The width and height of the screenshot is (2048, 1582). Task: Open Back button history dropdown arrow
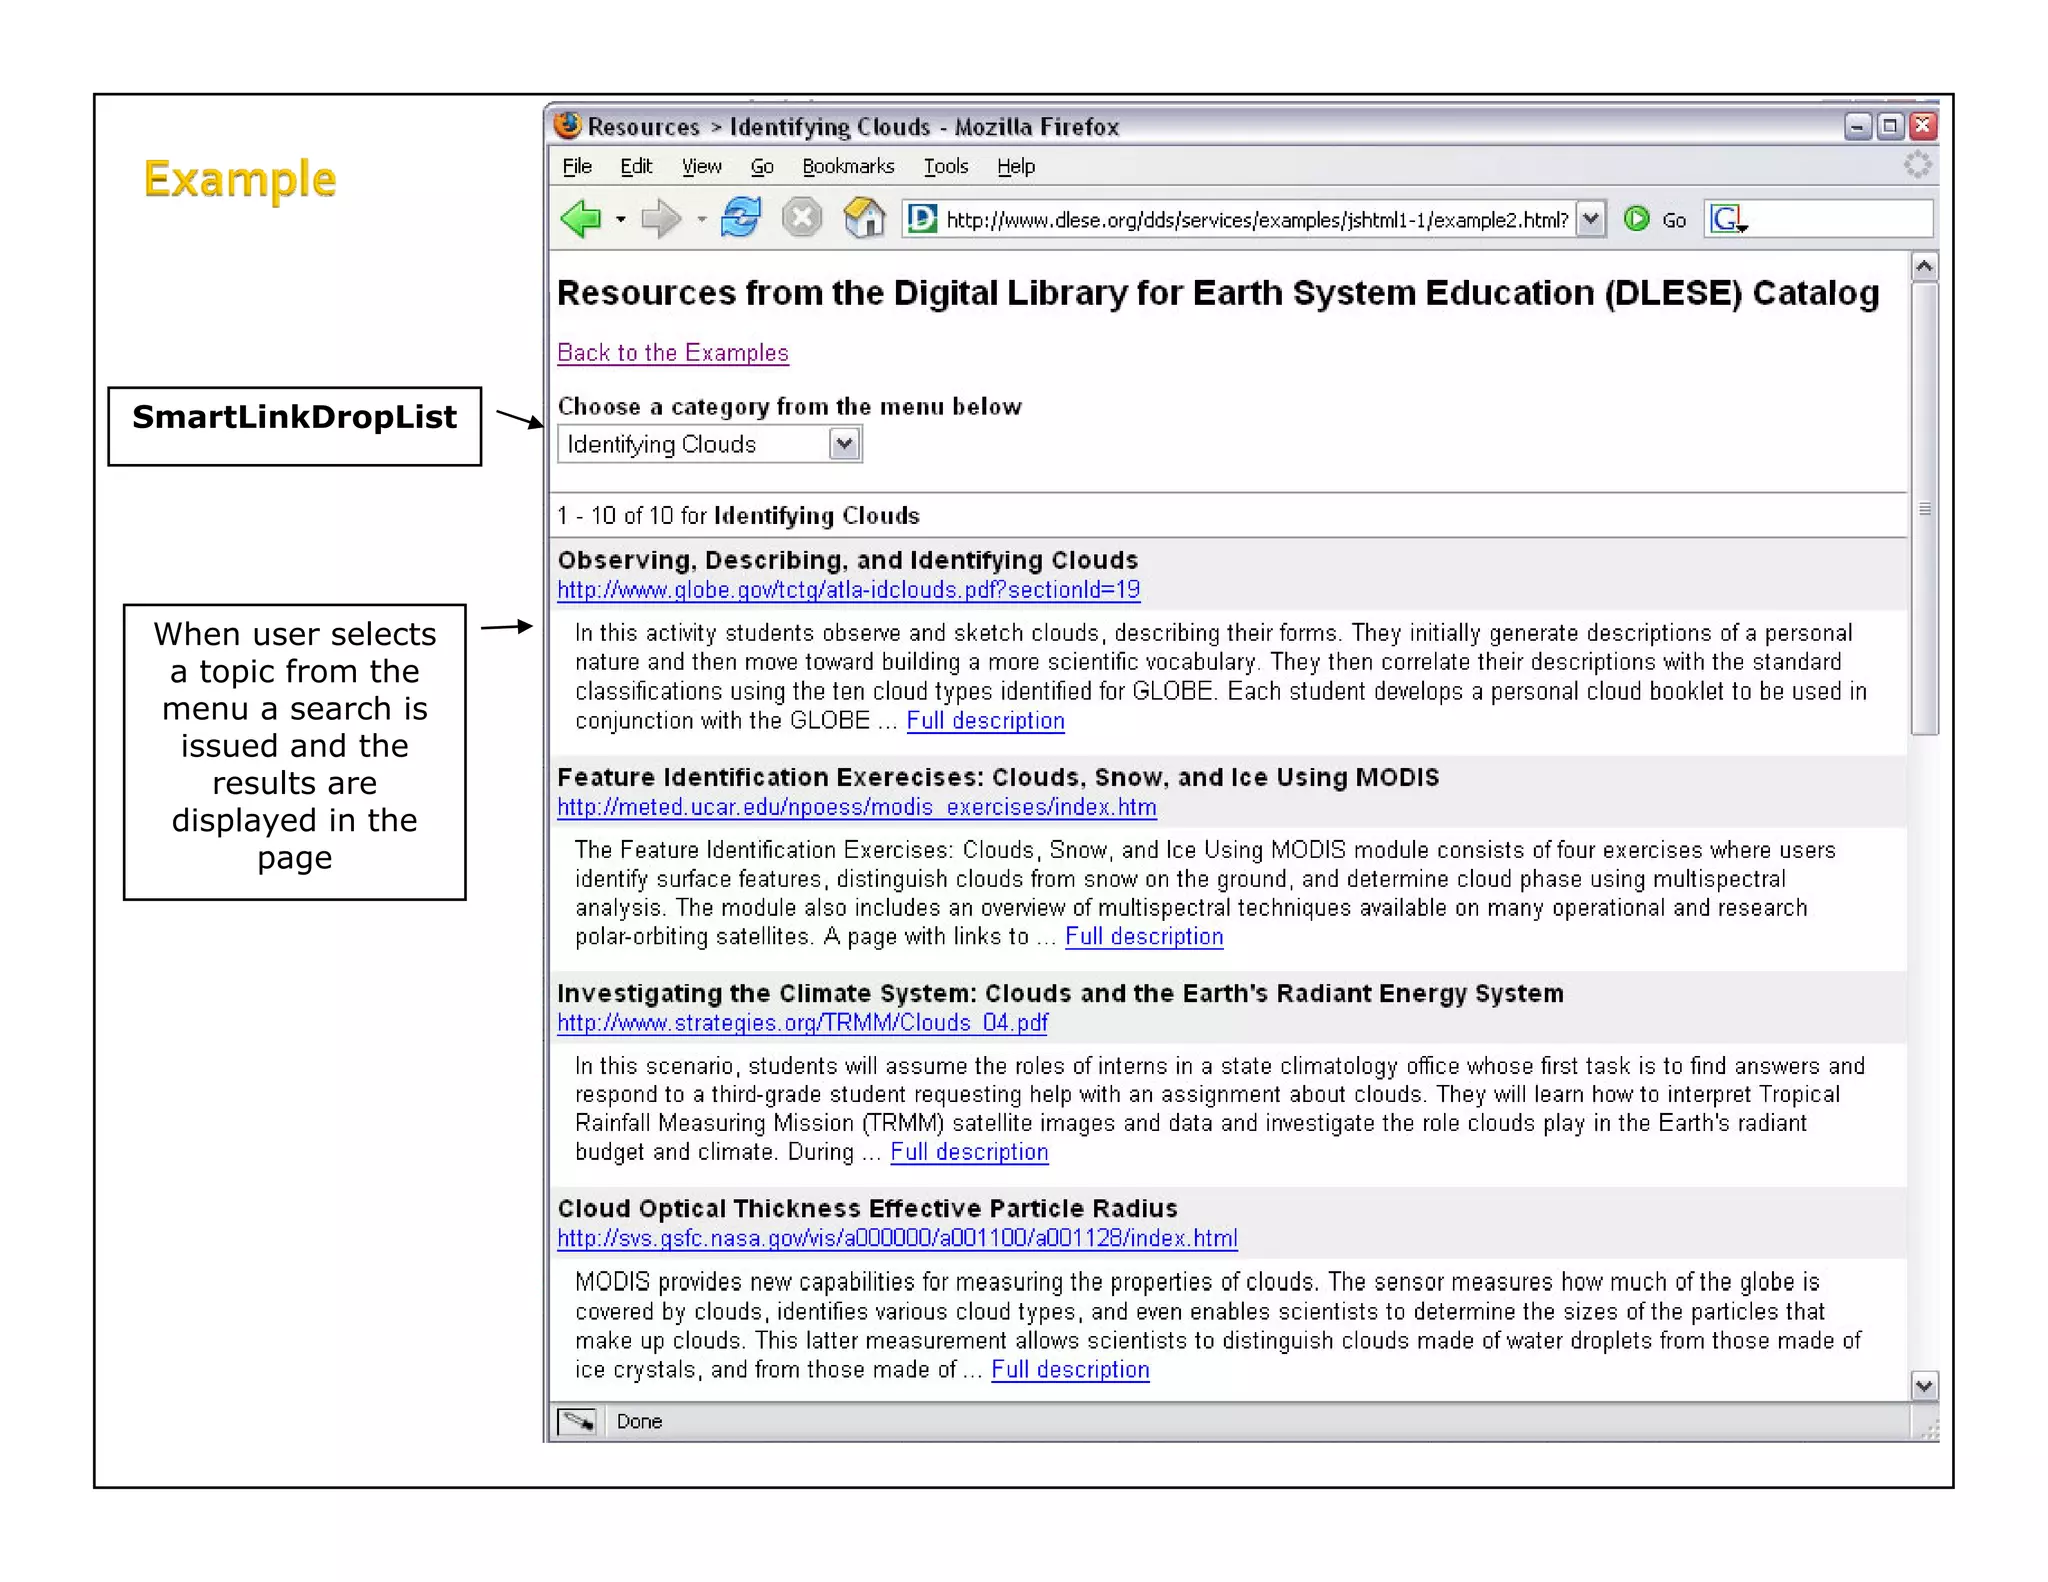[621, 219]
